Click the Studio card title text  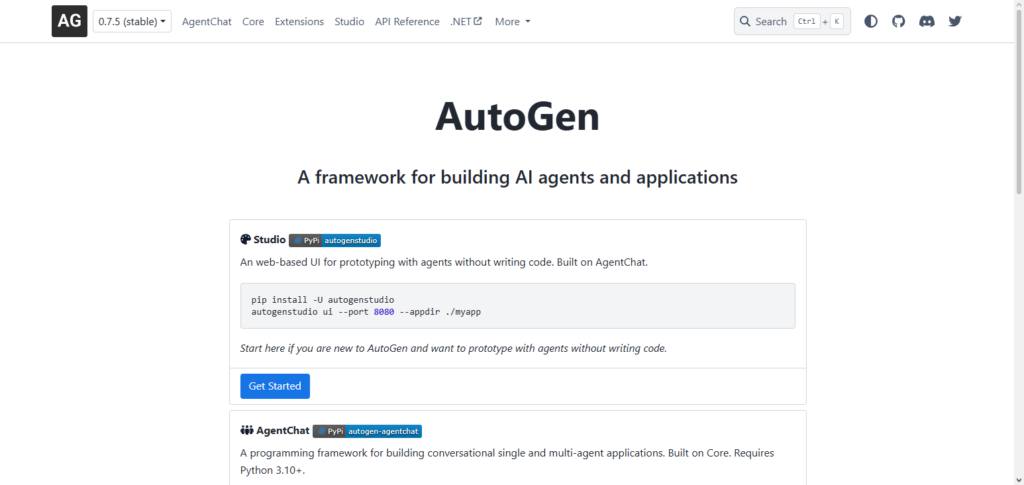270,240
